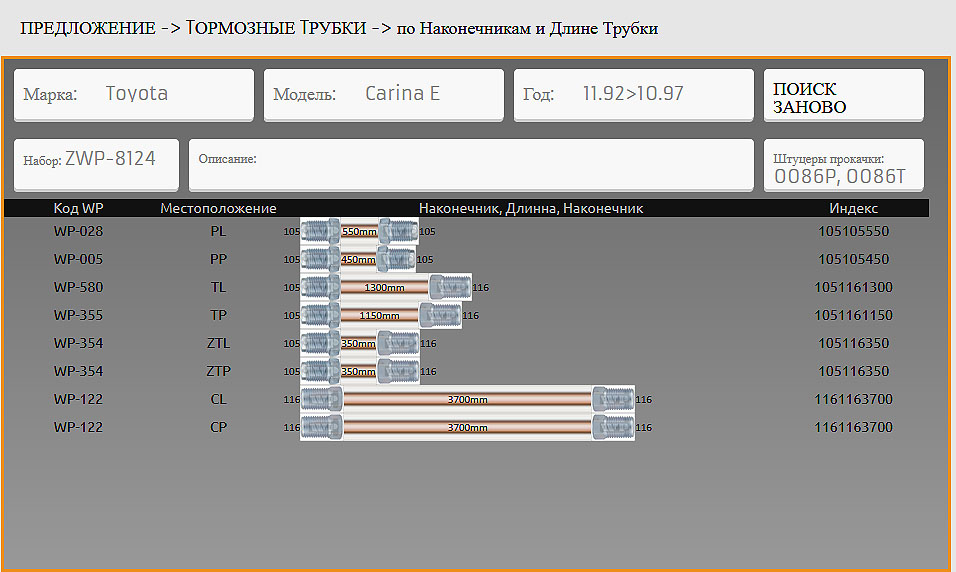Click the WP-028 code link

click(x=79, y=232)
